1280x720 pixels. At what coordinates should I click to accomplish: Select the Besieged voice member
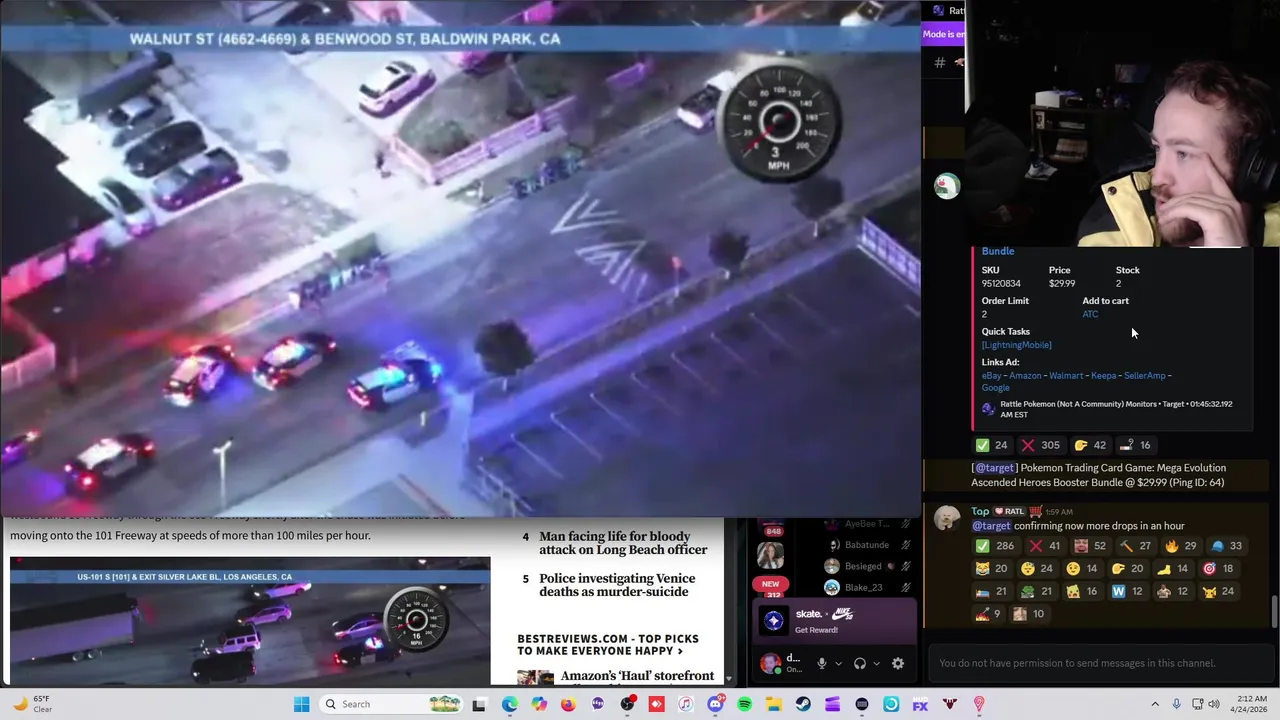coord(862,566)
